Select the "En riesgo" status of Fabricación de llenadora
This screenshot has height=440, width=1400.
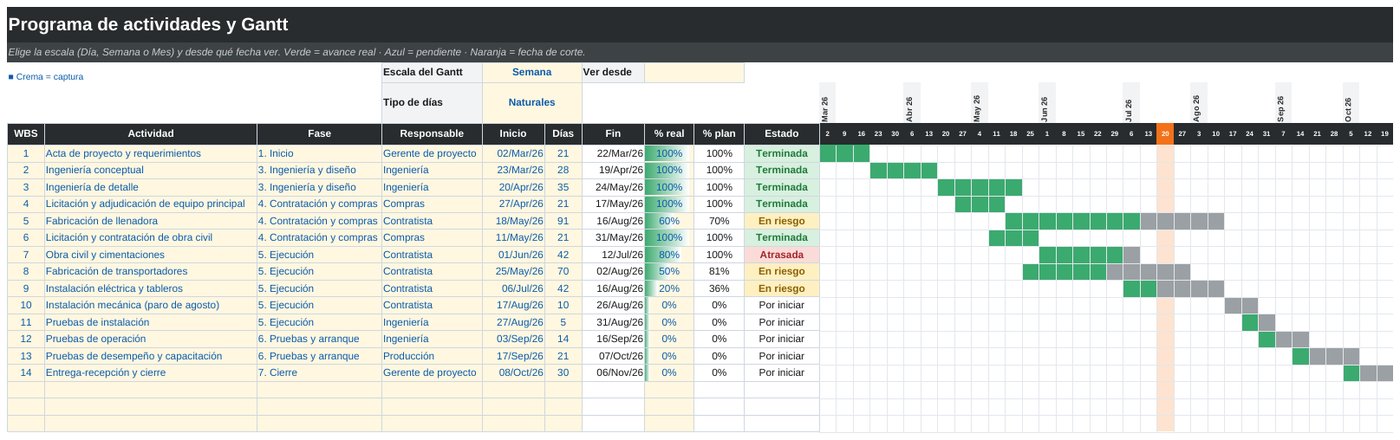[781, 221]
